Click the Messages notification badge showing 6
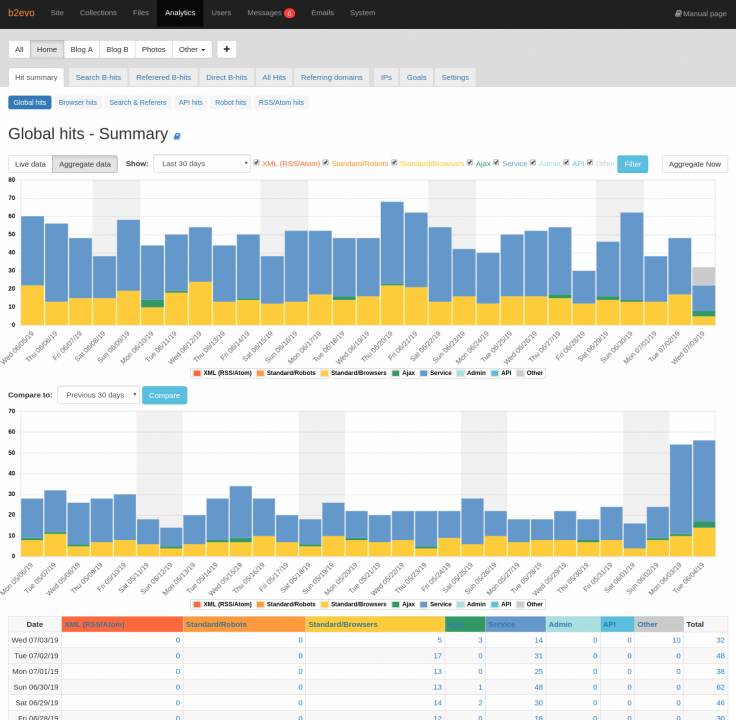Viewport: 736px width, 720px height. [x=289, y=13]
